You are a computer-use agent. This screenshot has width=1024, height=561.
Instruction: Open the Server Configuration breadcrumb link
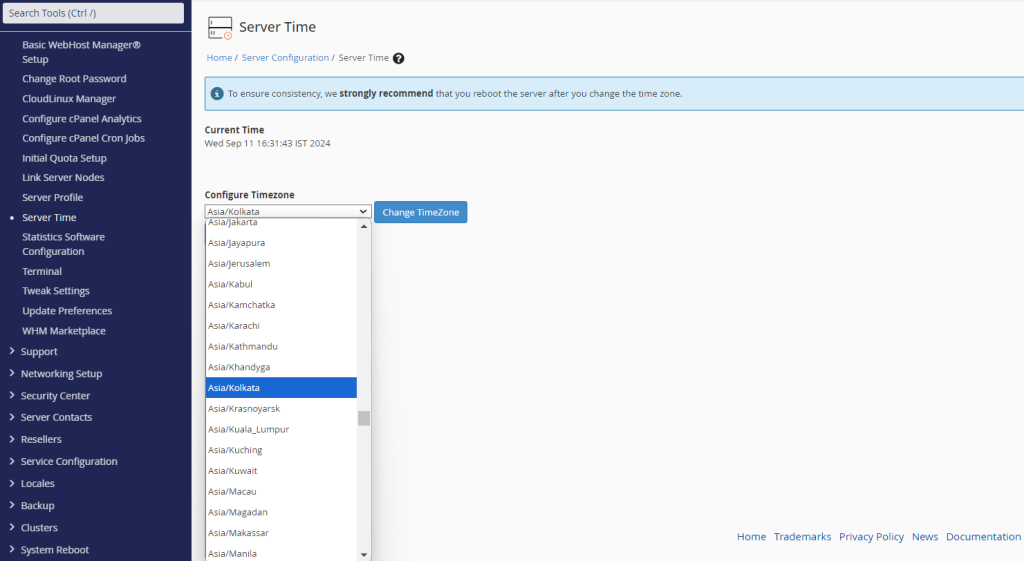tap(285, 58)
